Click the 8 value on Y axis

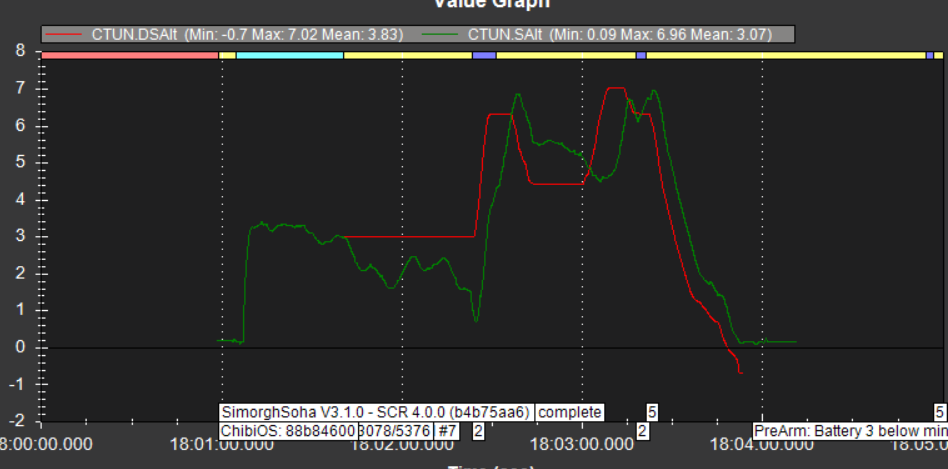pyautogui.click(x=21, y=51)
